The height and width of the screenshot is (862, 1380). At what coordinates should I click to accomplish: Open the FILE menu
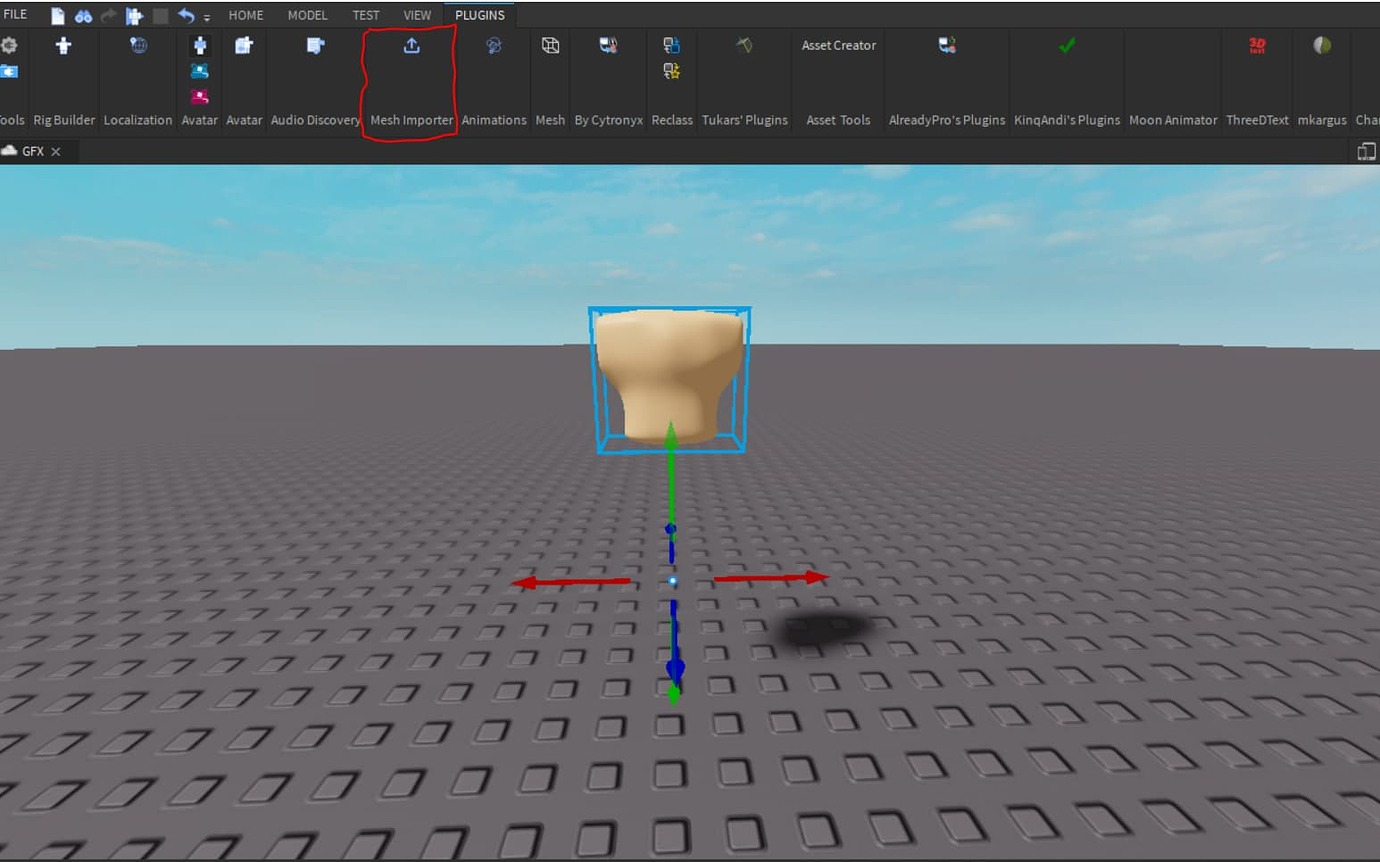(x=15, y=15)
